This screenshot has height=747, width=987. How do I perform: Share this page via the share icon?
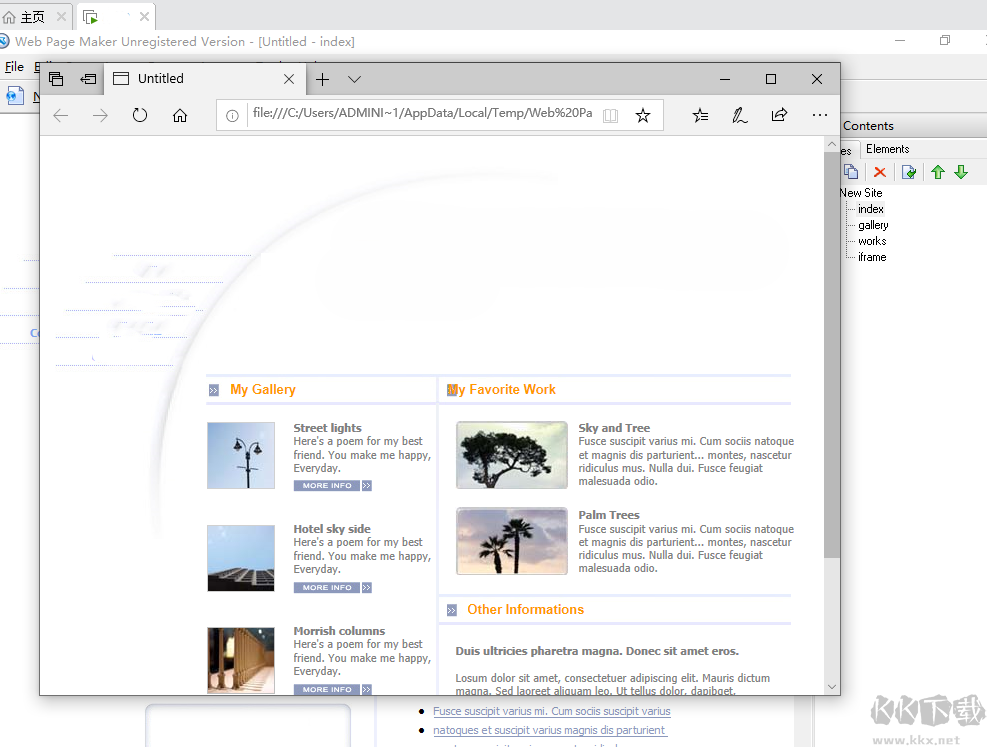coord(779,115)
